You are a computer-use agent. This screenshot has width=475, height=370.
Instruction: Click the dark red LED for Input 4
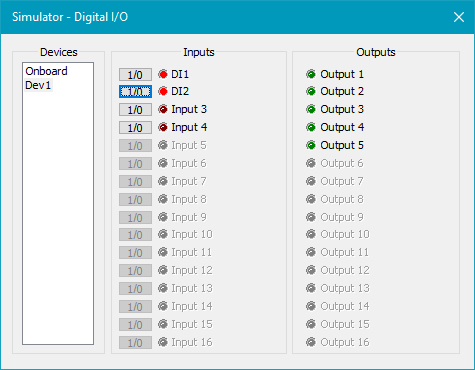click(x=163, y=127)
